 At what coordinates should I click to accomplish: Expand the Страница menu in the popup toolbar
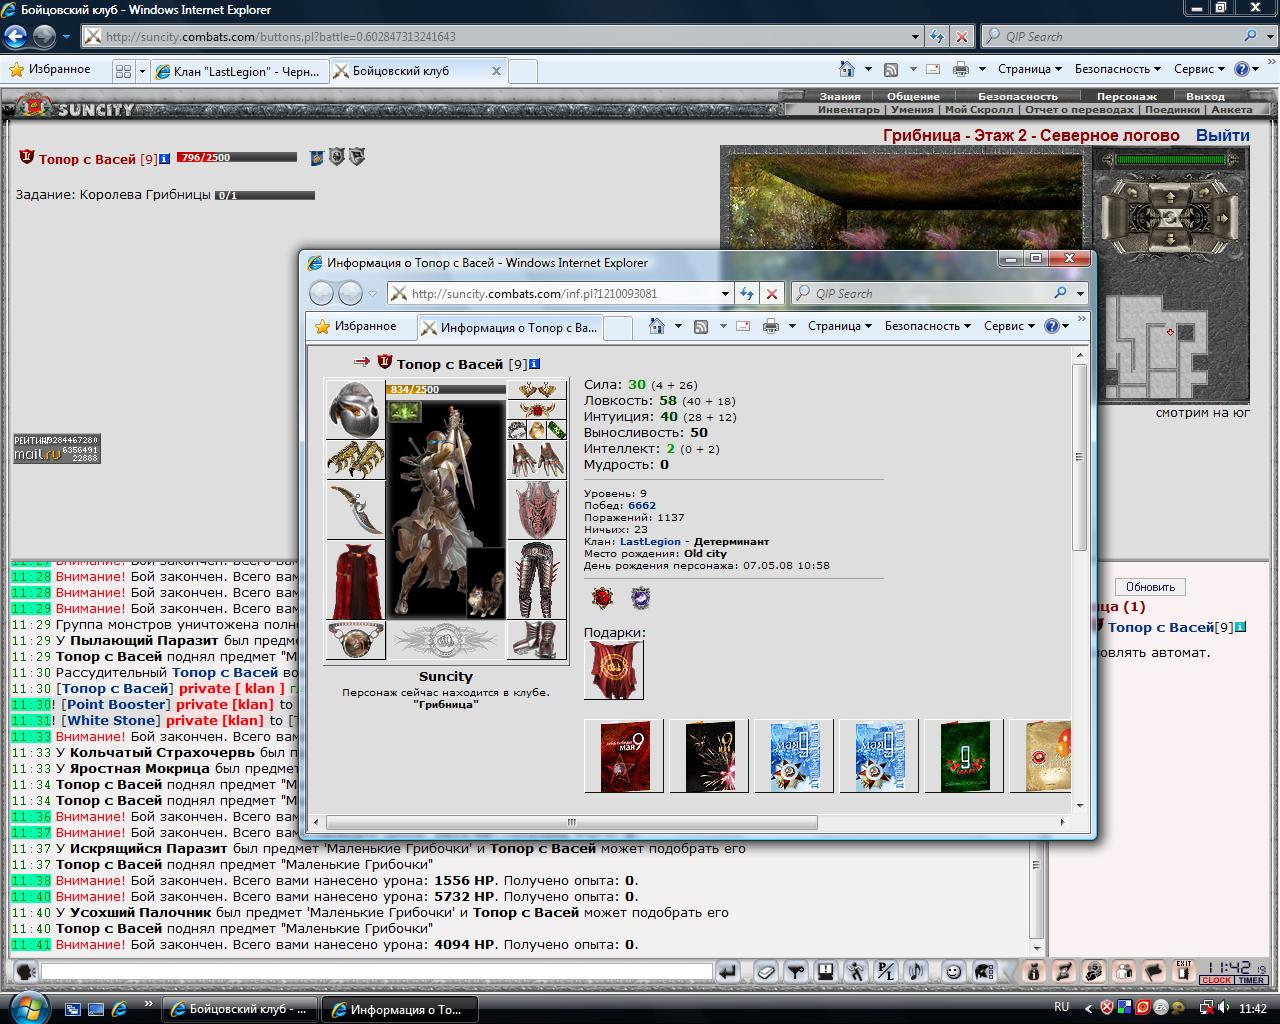coord(840,326)
